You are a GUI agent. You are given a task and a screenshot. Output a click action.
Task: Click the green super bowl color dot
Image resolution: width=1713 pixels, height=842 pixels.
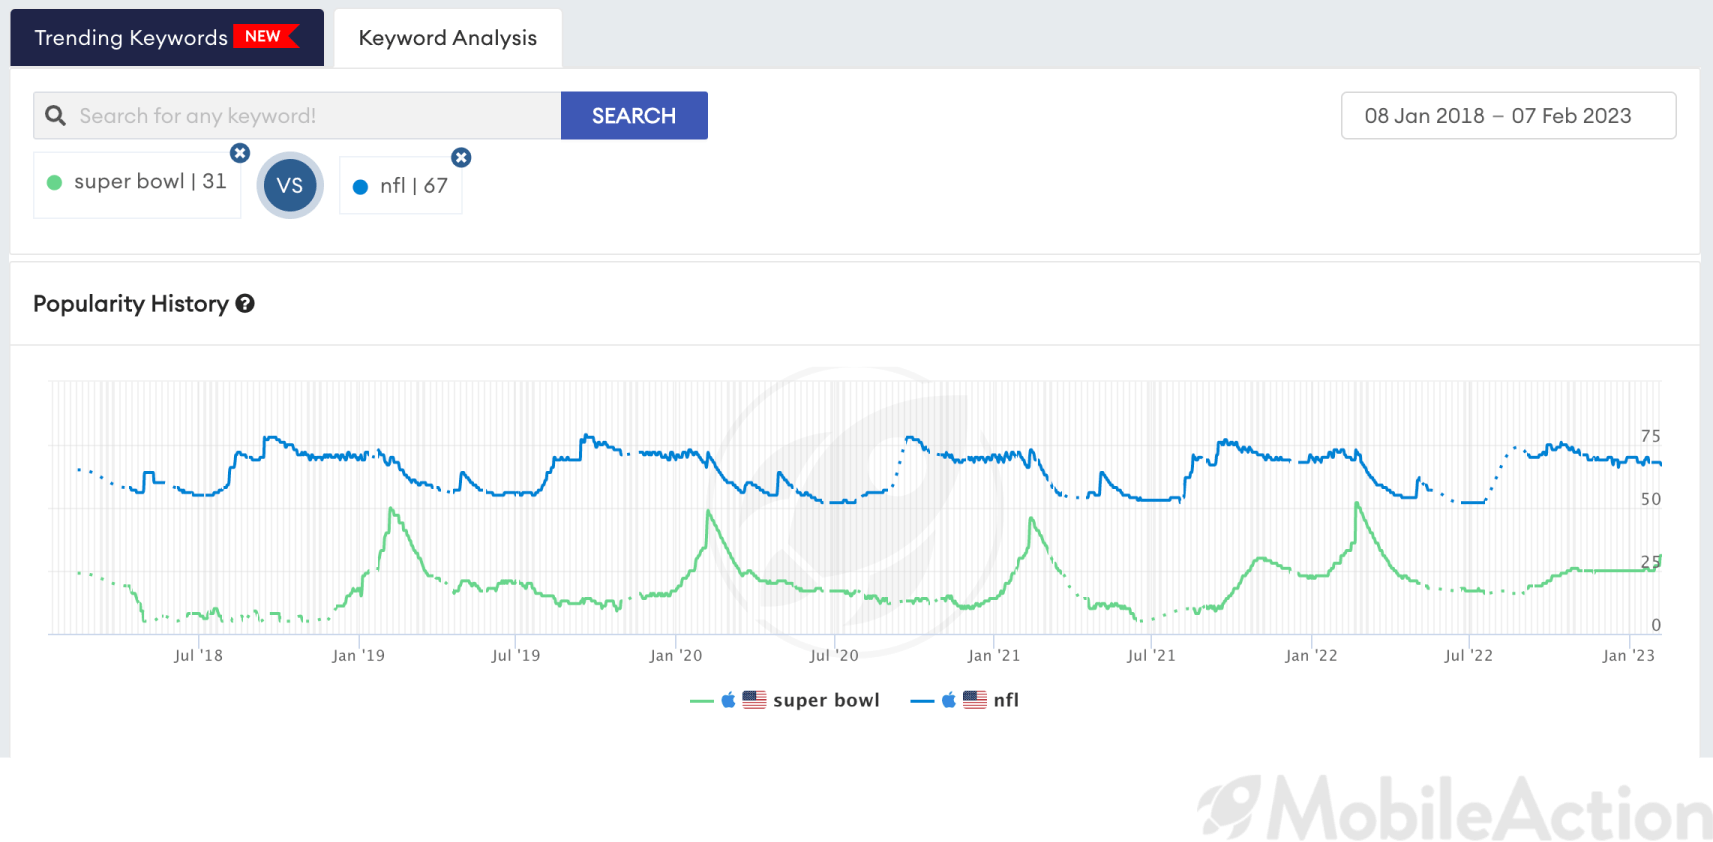pos(55,182)
